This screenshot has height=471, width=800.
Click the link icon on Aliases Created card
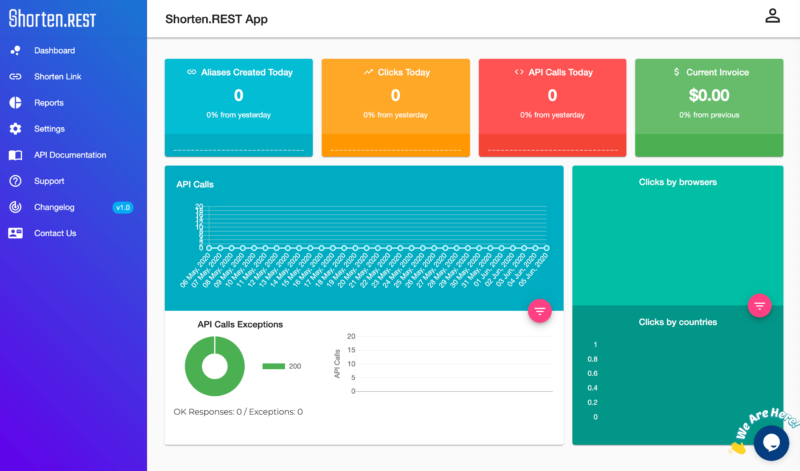tap(191, 72)
